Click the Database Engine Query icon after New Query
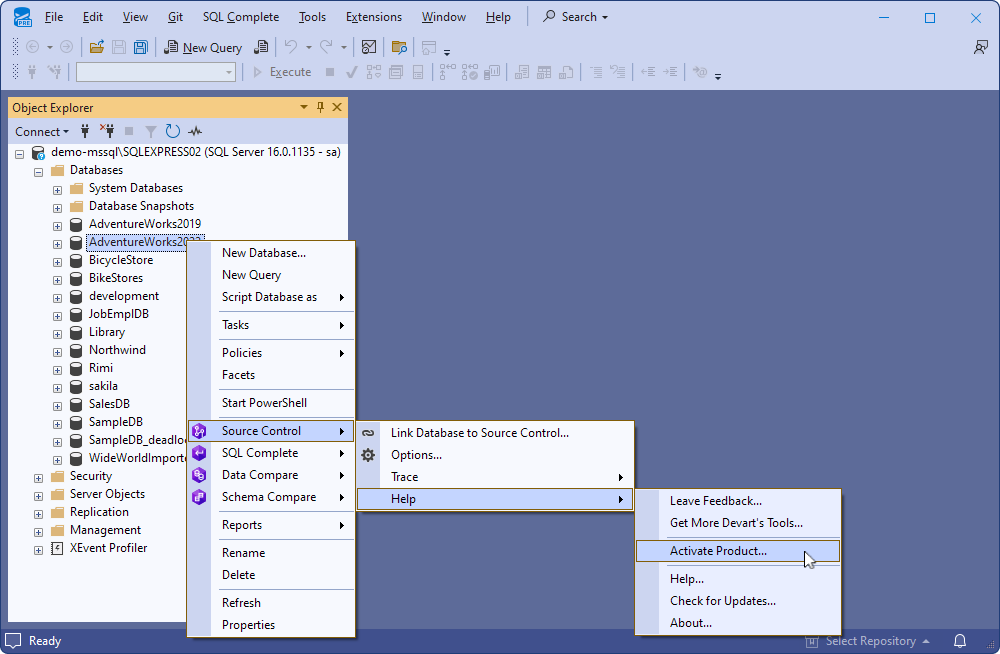Screen dimensions: 1000x654 [x=261, y=47]
